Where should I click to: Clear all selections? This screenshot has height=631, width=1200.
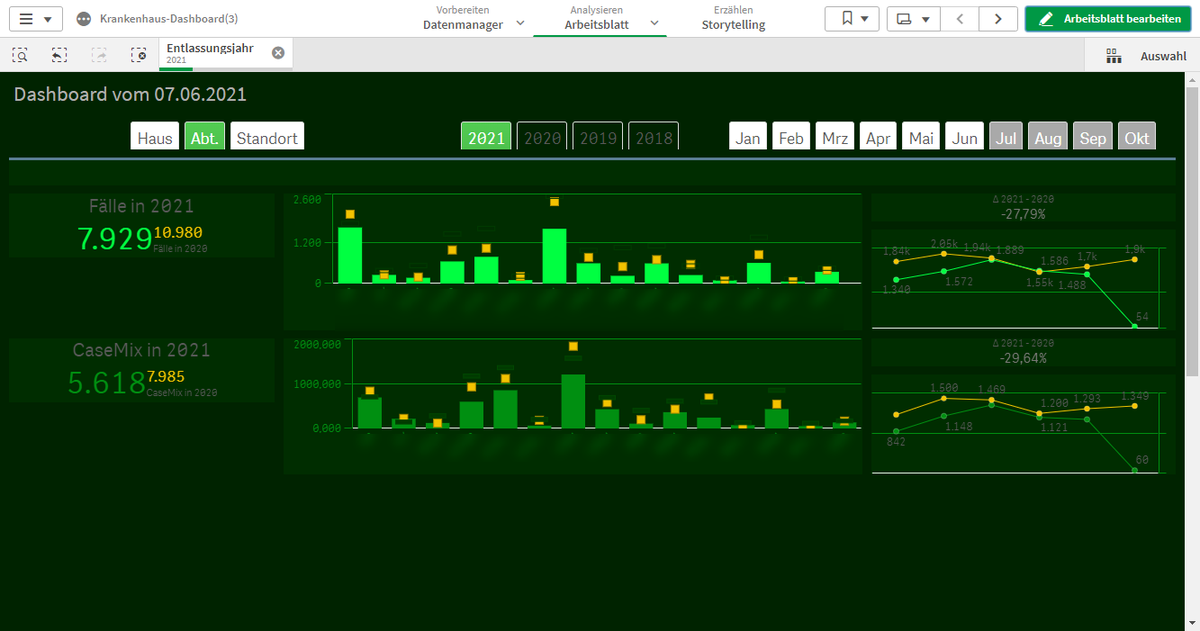[139, 55]
